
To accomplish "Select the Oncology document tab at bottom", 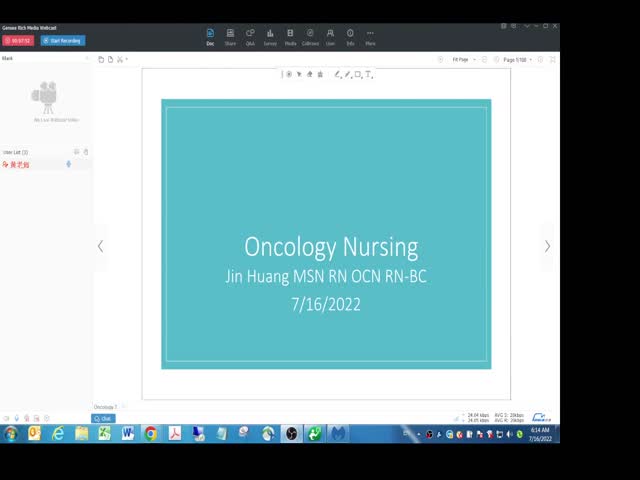I will [105, 407].
